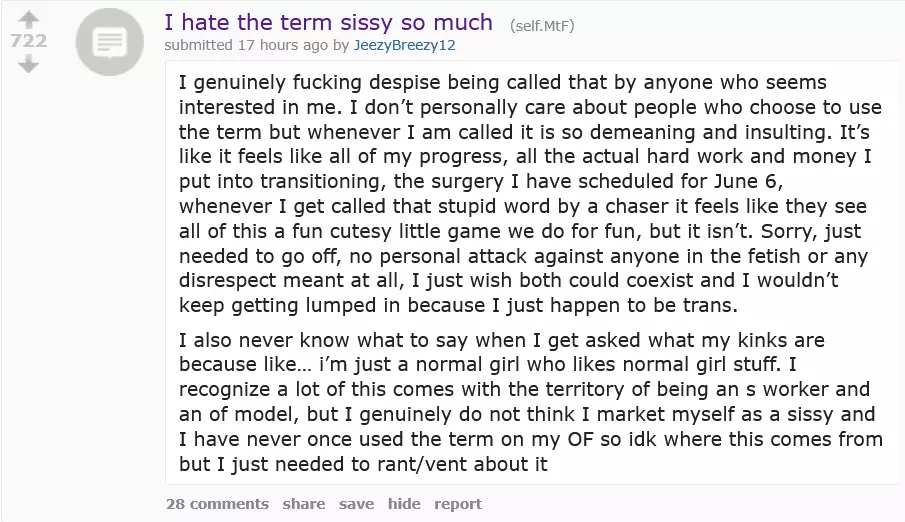Click the '17 hours ago' timestamp
This screenshot has width=905, height=522.
(281, 45)
